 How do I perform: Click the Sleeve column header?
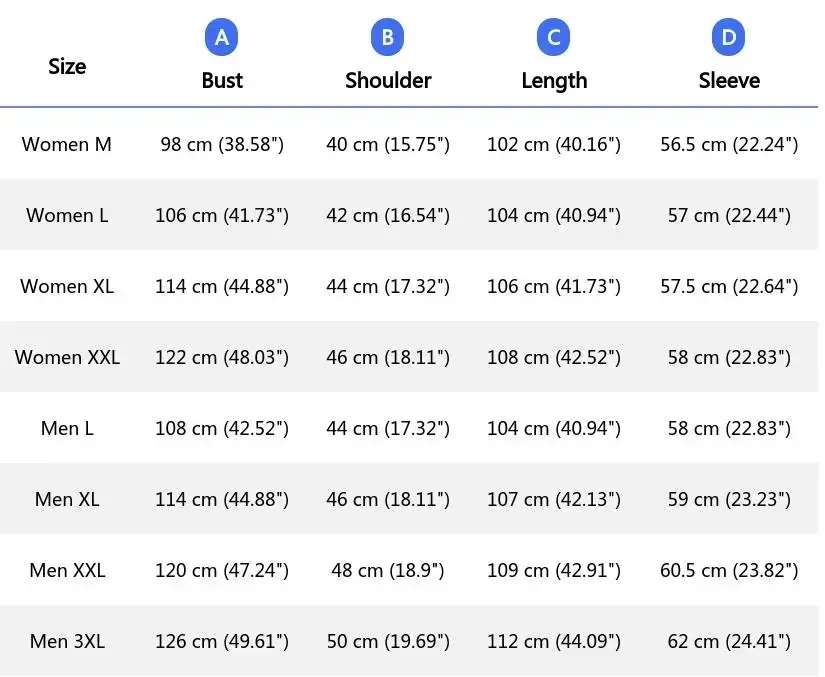coord(729,81)
